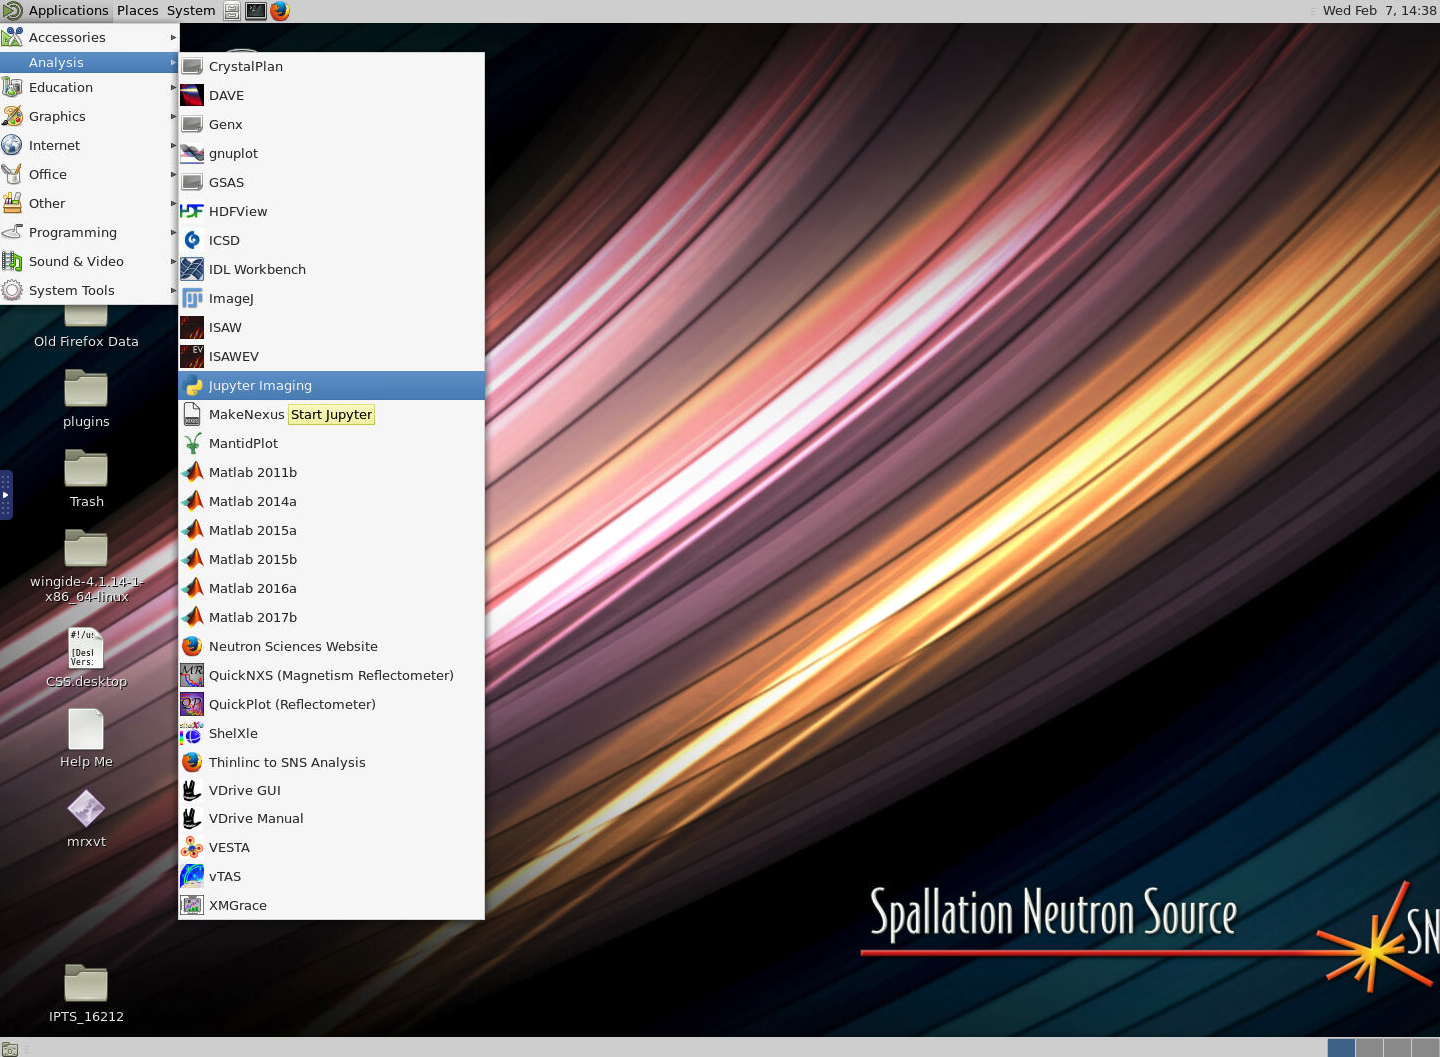This screenshot has width=1440, height=1057.
Task: Click the Jupyter Imaging python icon
Action: [192, 385]
